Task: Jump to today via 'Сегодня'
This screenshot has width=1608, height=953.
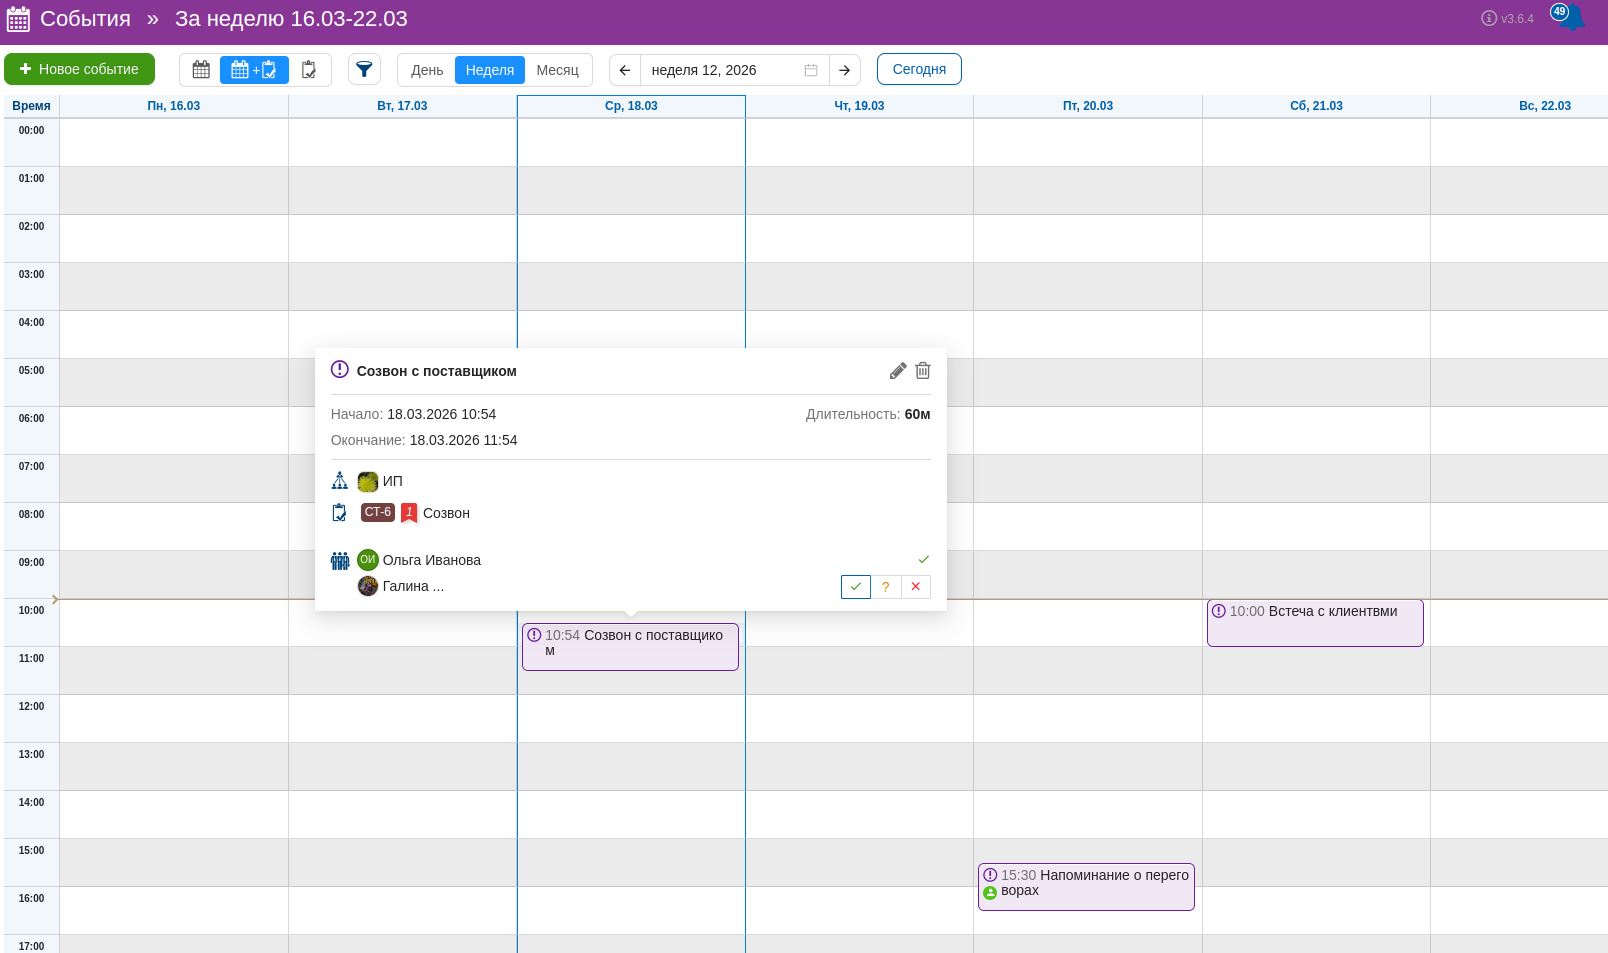Action: pos(919,69)
